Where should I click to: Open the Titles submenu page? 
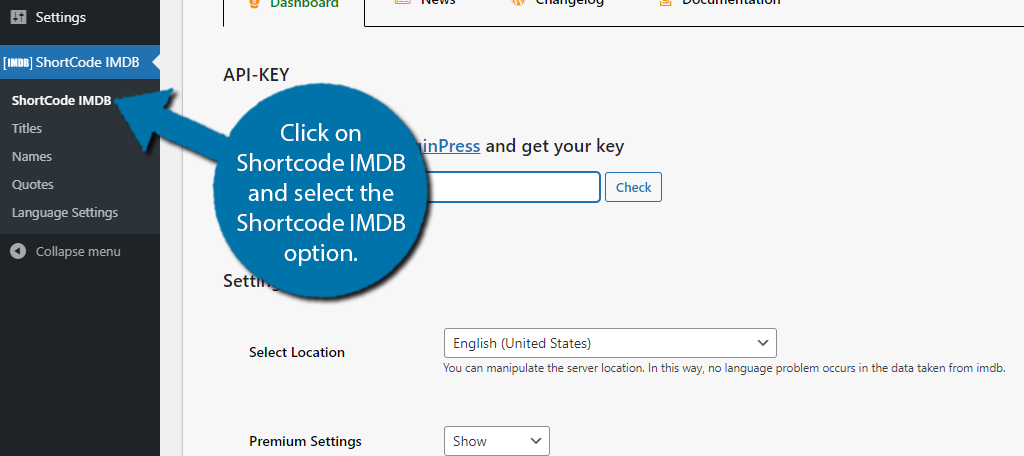[27, 129]
